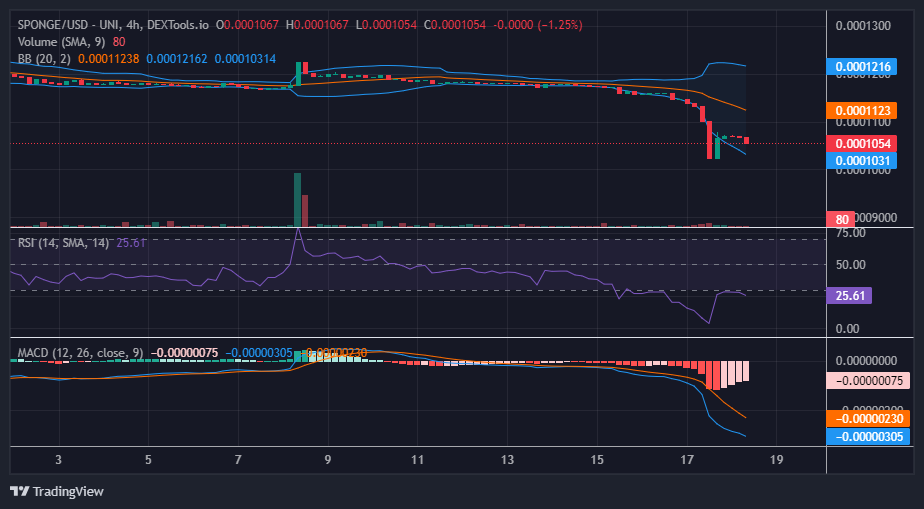Click the orange basis label 0.0001123
Image resolution: width=924 pixels, height=509 pixels.
click(862, 110)
